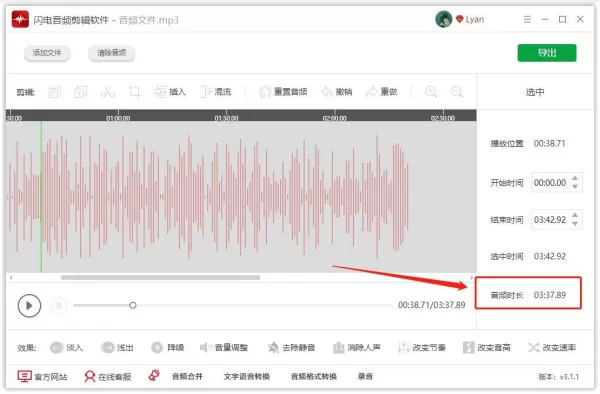Open 改变速率 change speed
The height and width of the screenshot is (394, 600).
pyautogui.click(x=552, y=347)
